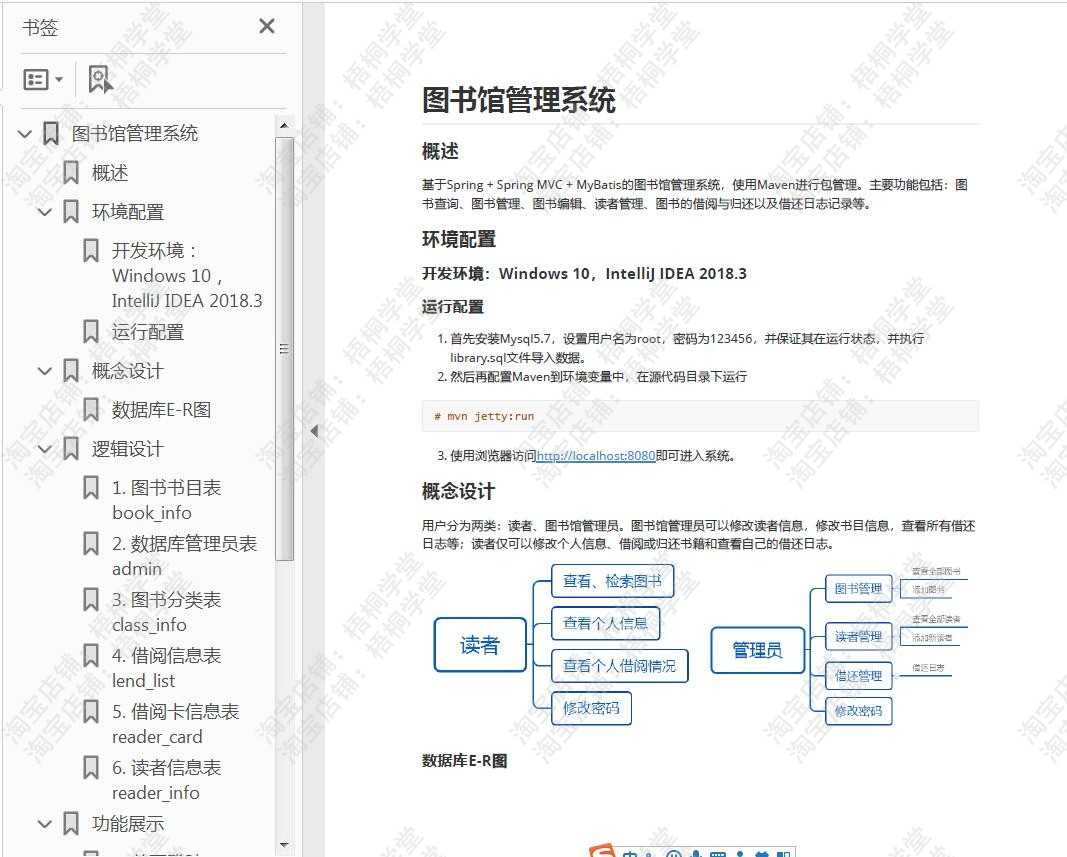Collapse the 逻辑设计 bookmark node

click(x=45, y=449)
